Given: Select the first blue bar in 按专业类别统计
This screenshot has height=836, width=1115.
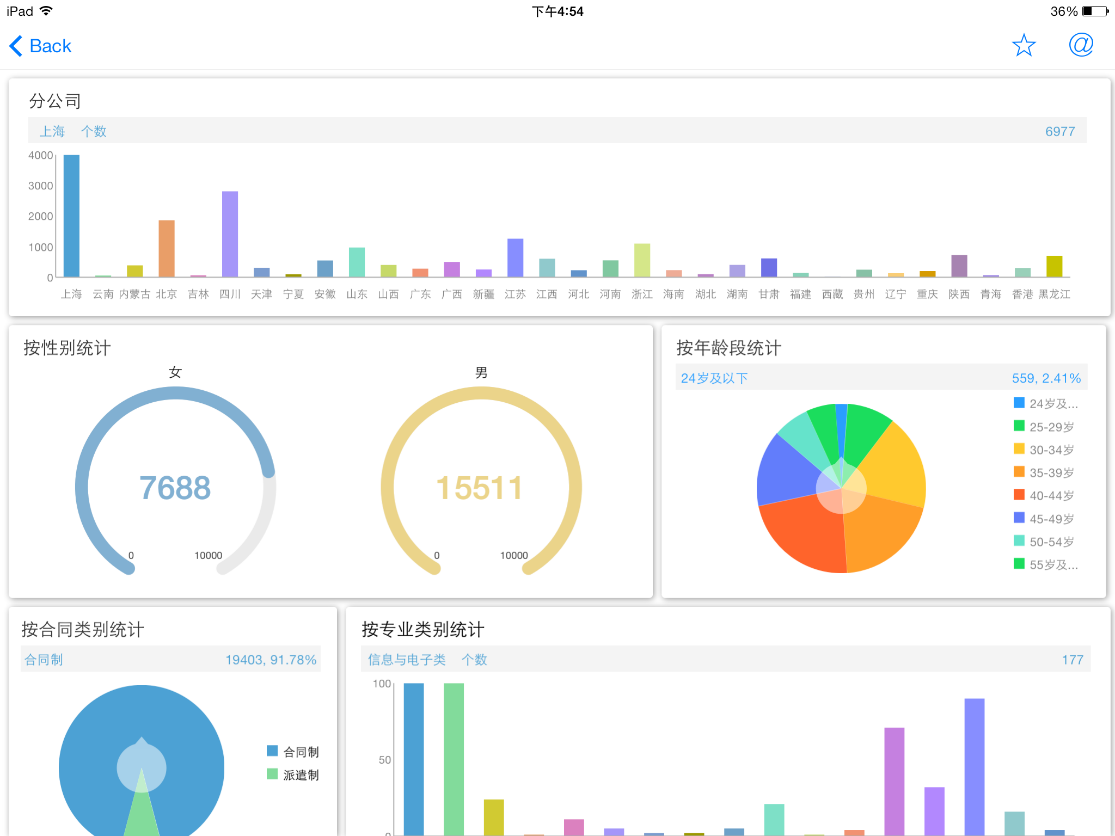Looking at the screenshot, I should coord(413,759).
